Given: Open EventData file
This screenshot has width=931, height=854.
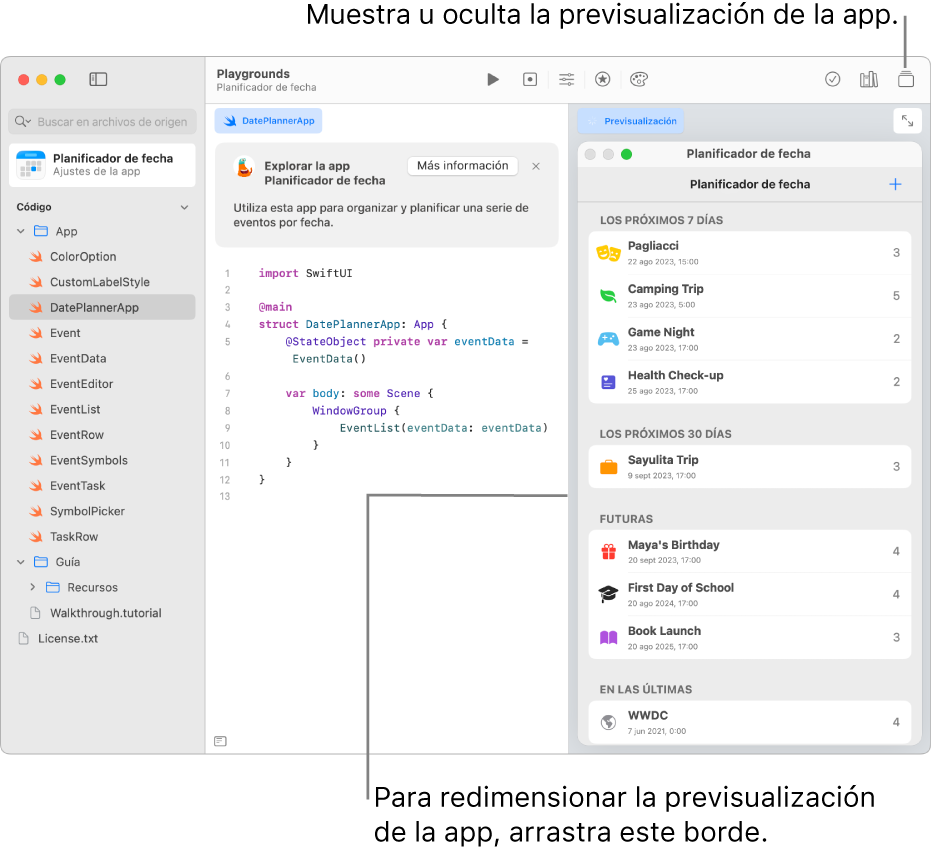Looking at the screenshot, I should 102,359.
